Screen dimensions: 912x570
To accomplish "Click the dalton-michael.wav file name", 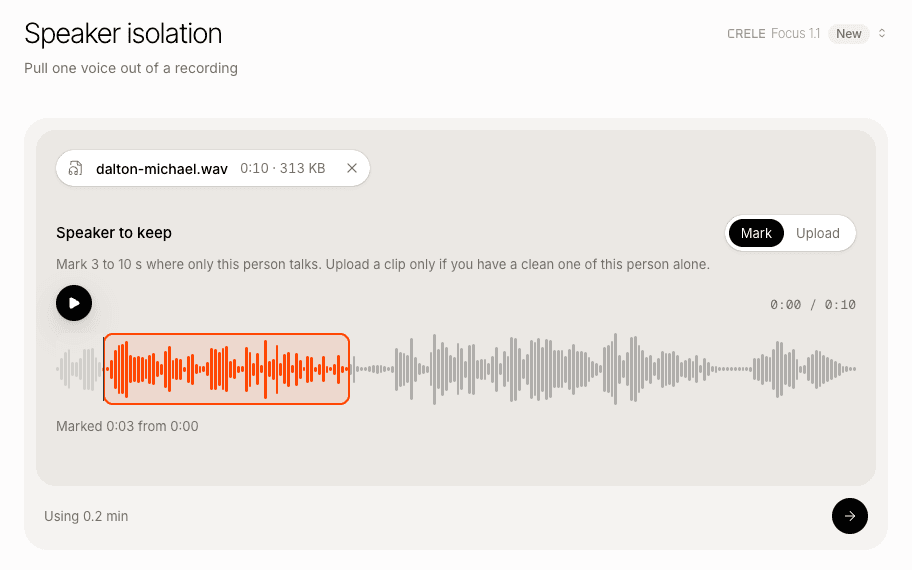I will click(x=162, y=169).
